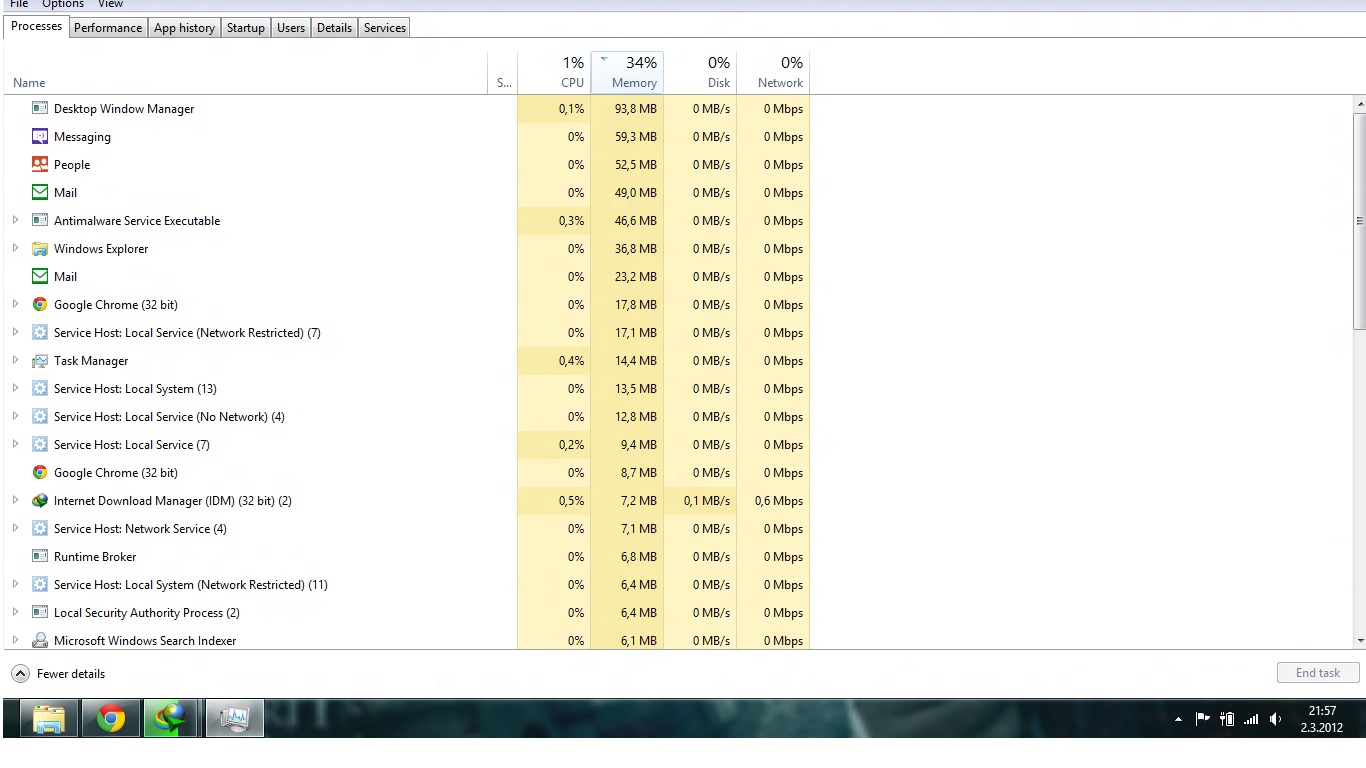The height and width of the screenshot is (768, 1366).
Task: Expand Service Host: Local System (Network Restricted) (11)
Action: pos(15,584)
